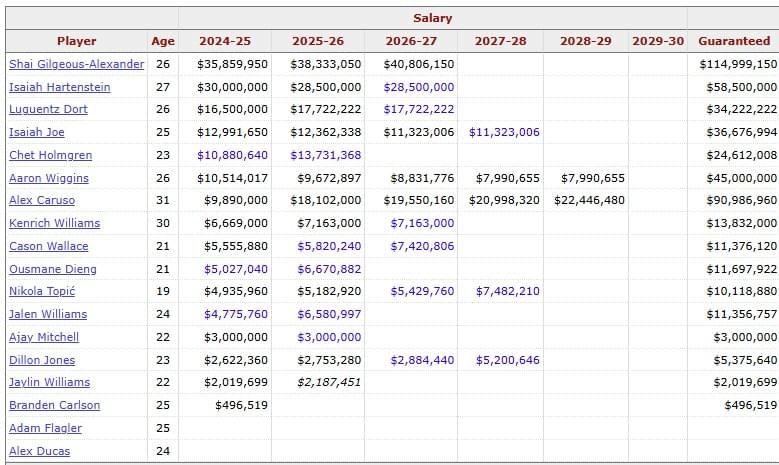
Task: Click the 2025-26 season column header
Action: point(318,41)
